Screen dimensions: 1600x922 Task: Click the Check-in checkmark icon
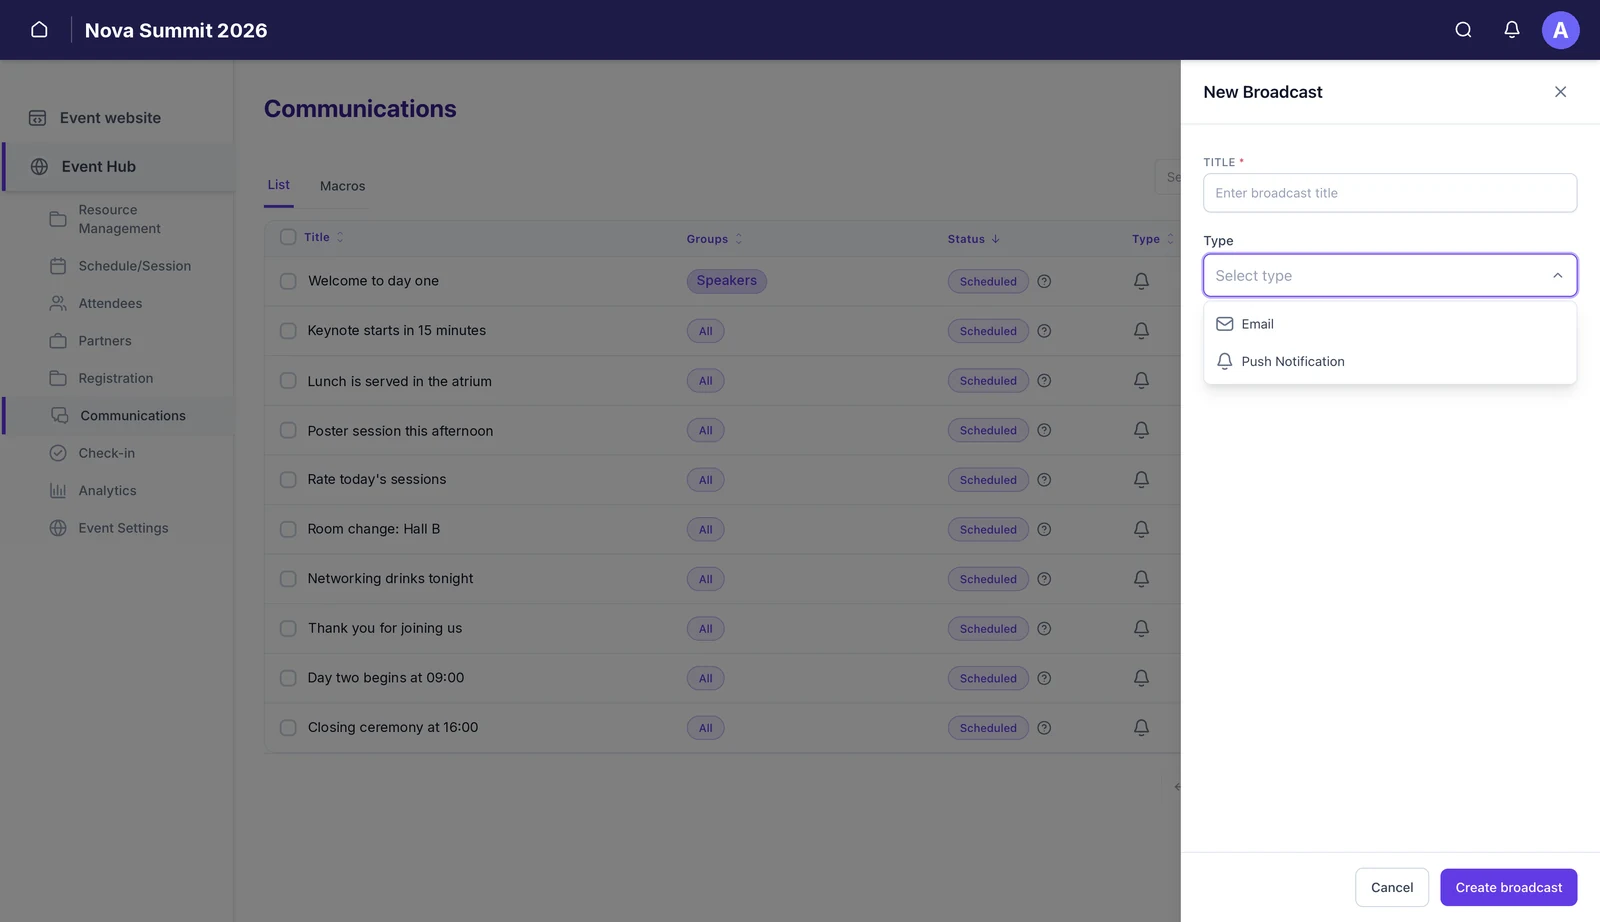click(58, 453)
